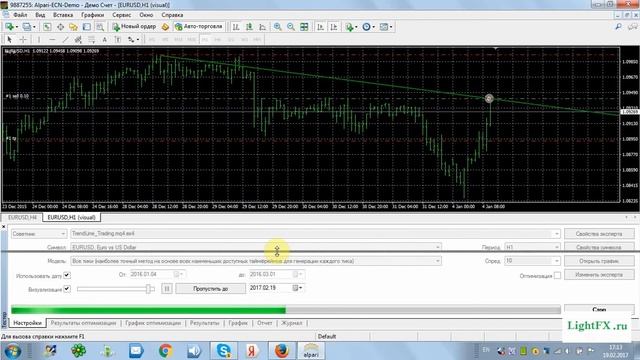Screen dimensions: 640x360
Task: Zoom out of the chart
Action: click(x=291, y=27)
